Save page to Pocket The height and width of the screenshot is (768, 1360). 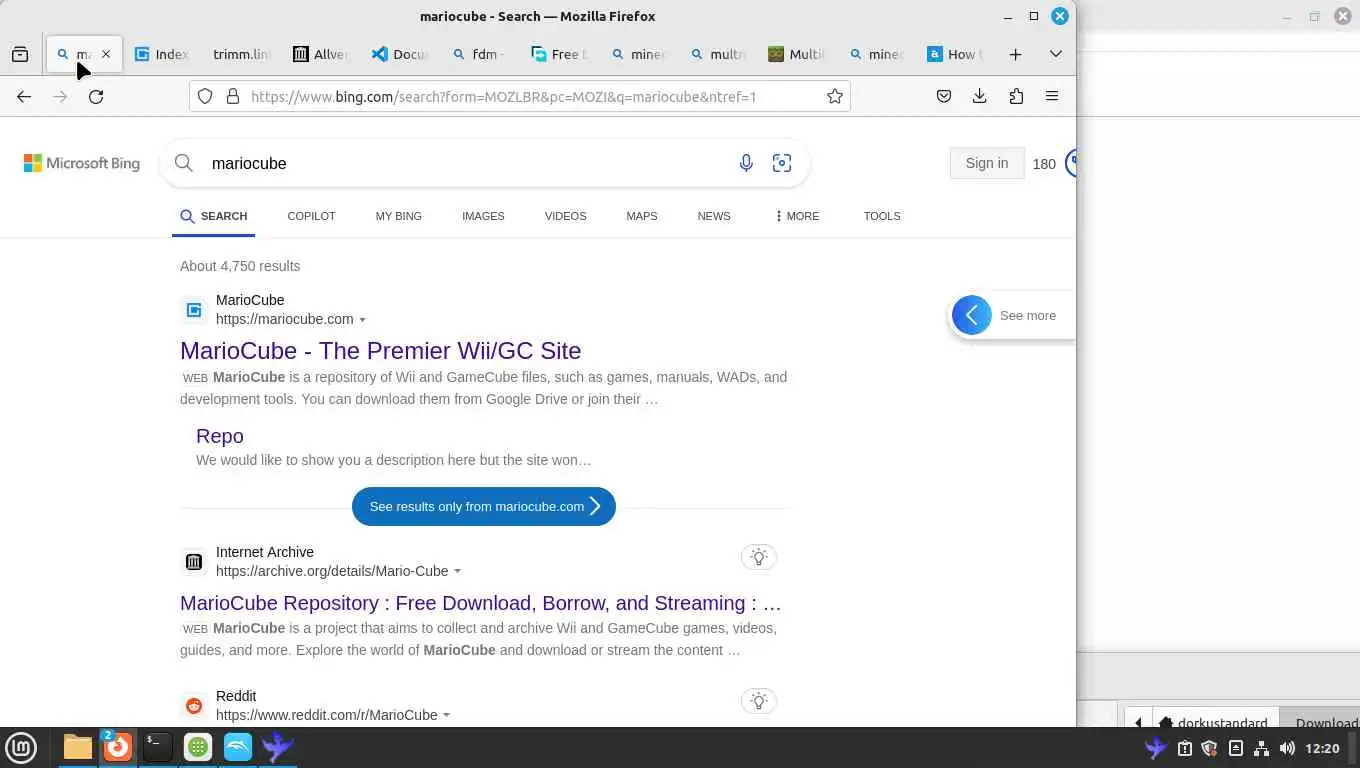943,96
